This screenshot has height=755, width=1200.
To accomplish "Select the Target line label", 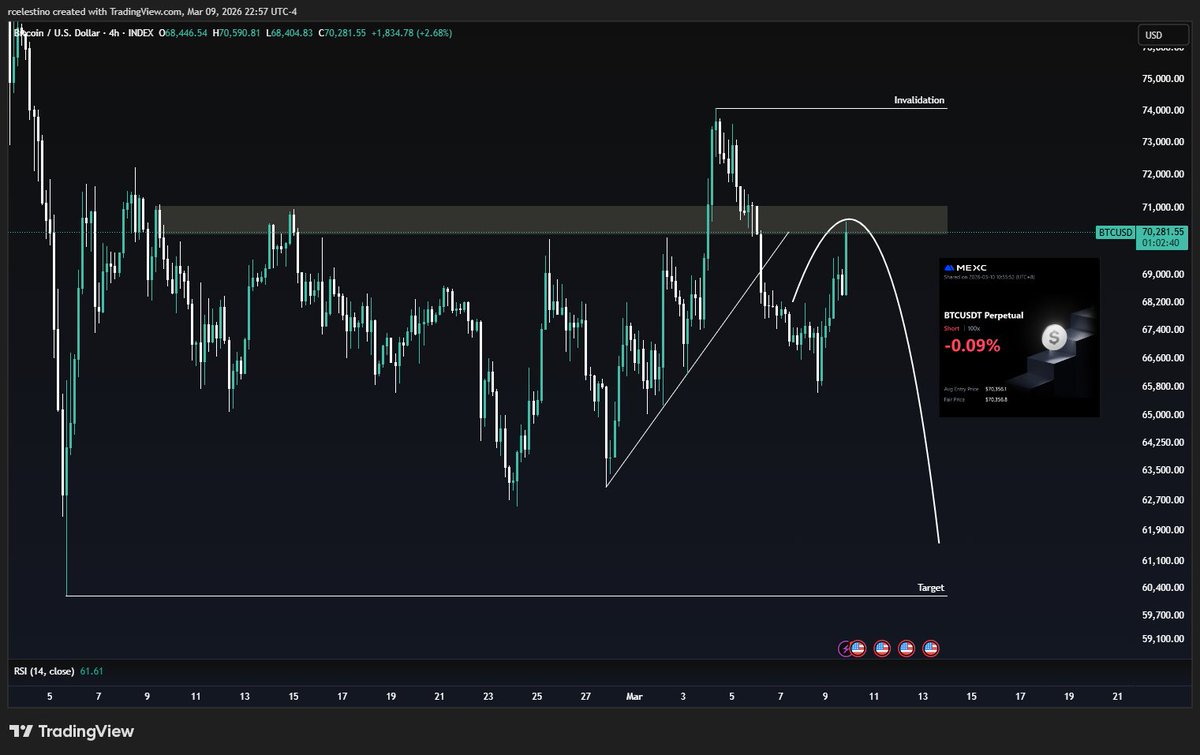I will tap(930, 588).
